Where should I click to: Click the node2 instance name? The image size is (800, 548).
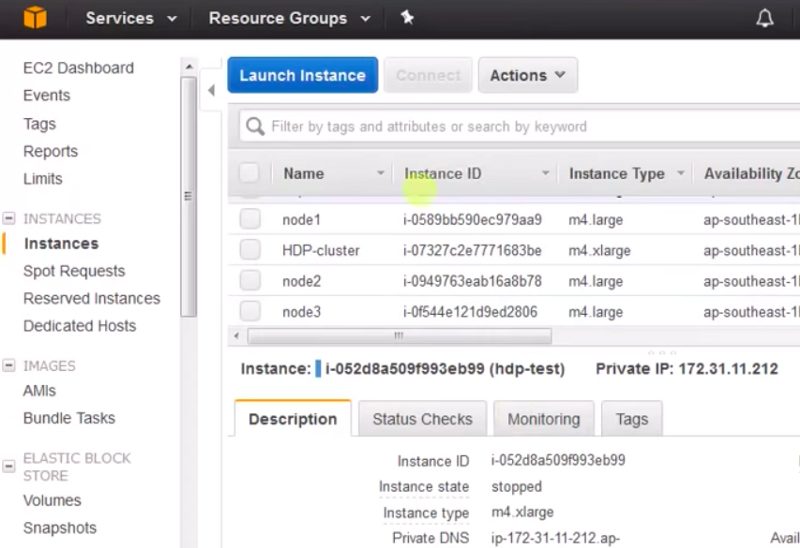(302, 281)
